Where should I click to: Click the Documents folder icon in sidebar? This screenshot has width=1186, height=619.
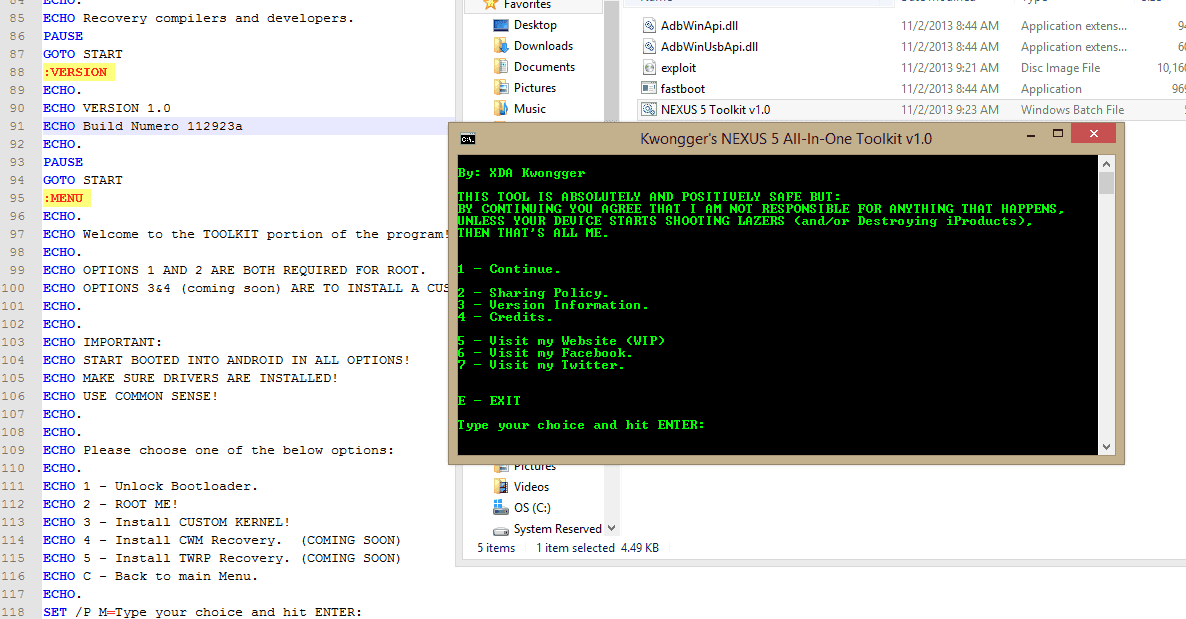pos(501,67)
